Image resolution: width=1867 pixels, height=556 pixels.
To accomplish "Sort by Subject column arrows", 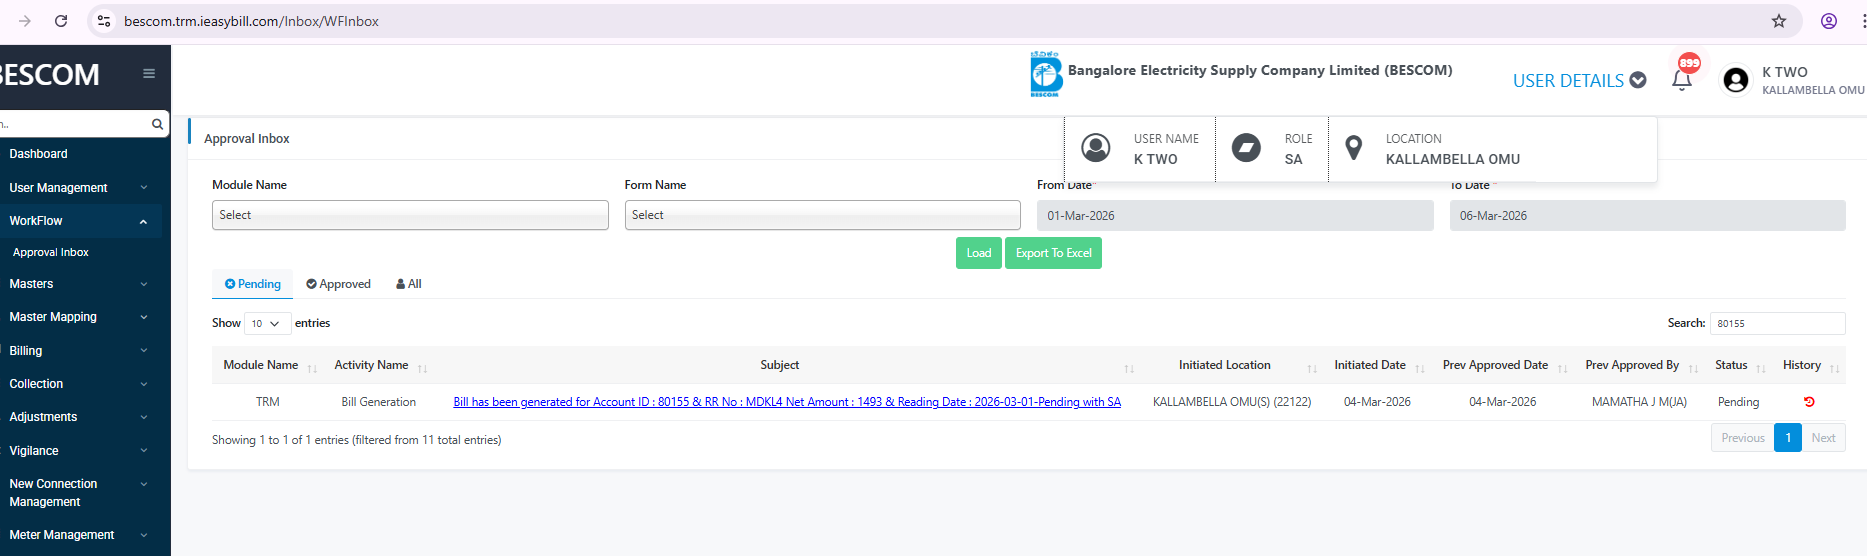I will (x=1129, y=369).
